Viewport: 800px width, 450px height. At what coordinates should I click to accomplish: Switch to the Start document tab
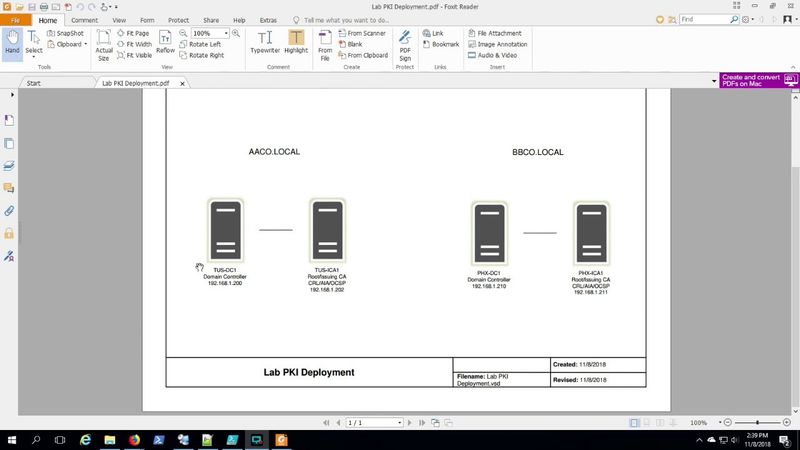[34, 83]
